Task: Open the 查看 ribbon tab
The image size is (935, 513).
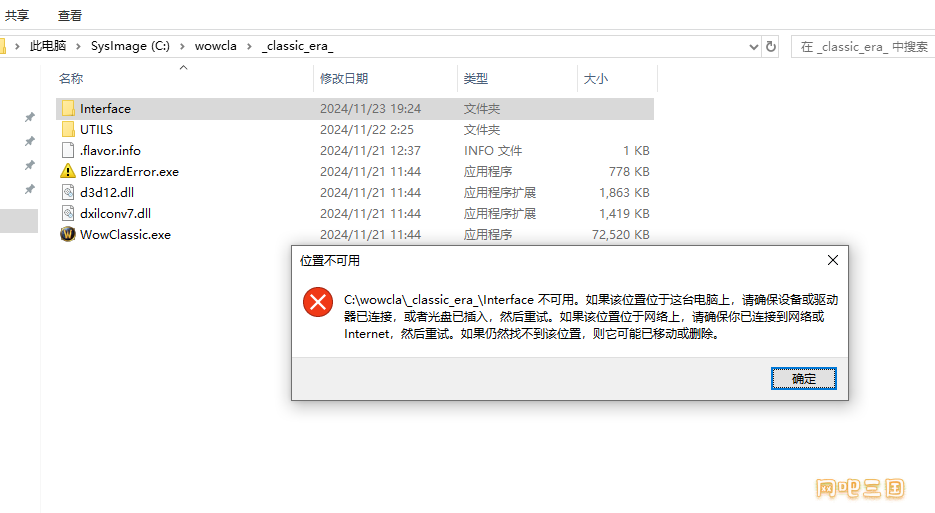Action: click(x=70, y=16)
